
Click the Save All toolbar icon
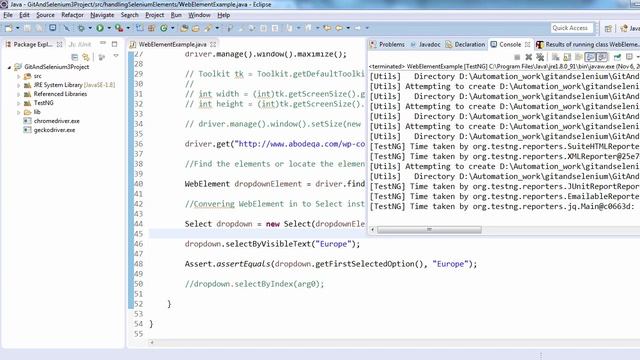tap(39, 28)
